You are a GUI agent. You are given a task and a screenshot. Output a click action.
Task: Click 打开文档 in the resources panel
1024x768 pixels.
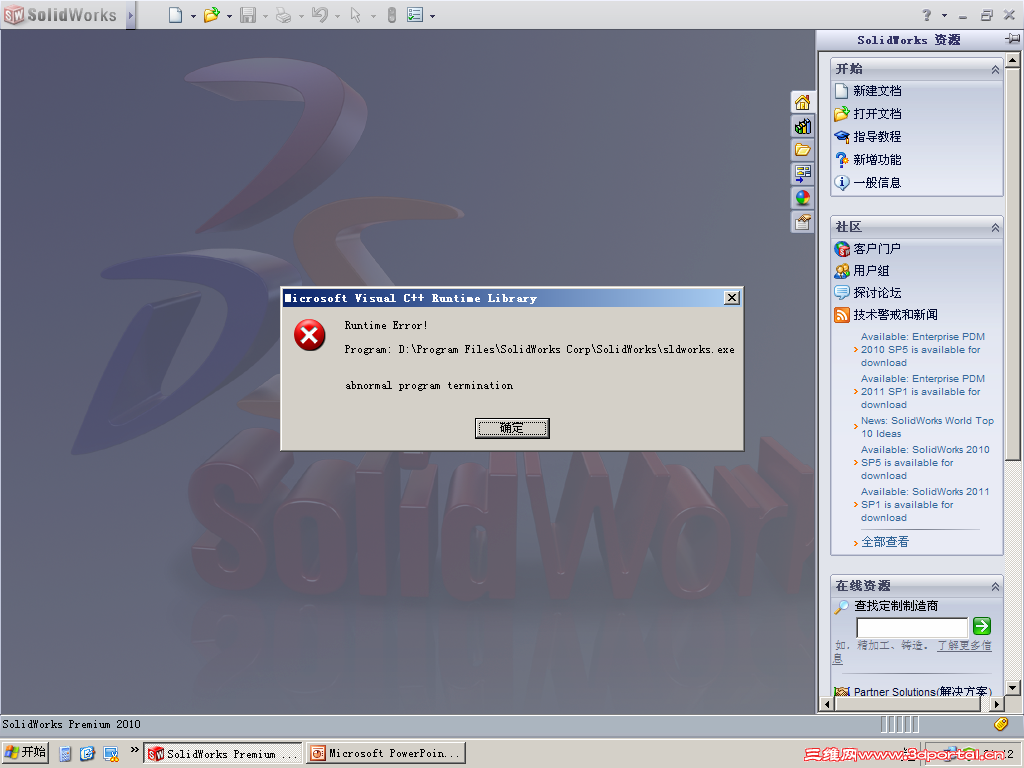(x=877, y=114)
